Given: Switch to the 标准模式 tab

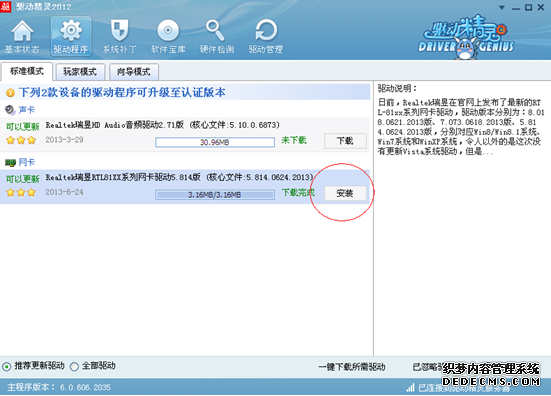Looking at the screenshot, I should coord(27,71).
